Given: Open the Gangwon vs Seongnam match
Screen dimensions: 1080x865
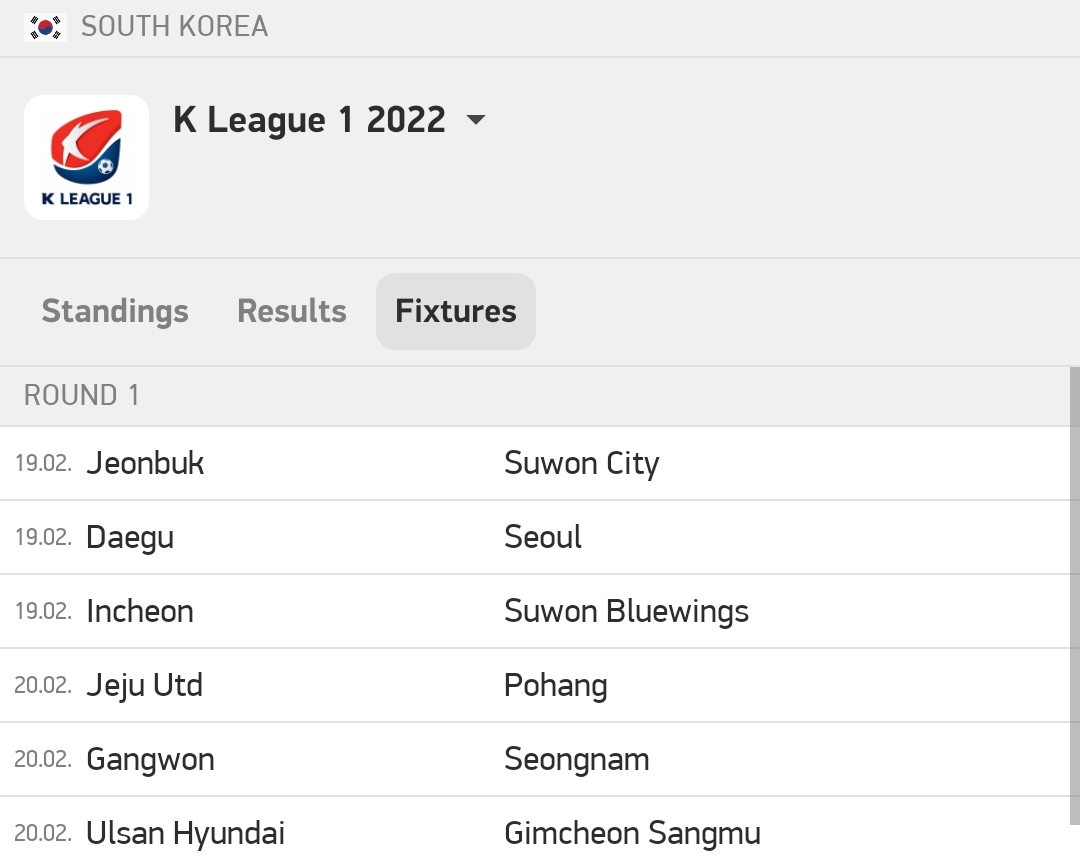Looking at the screenshot, I should [534, 760].
